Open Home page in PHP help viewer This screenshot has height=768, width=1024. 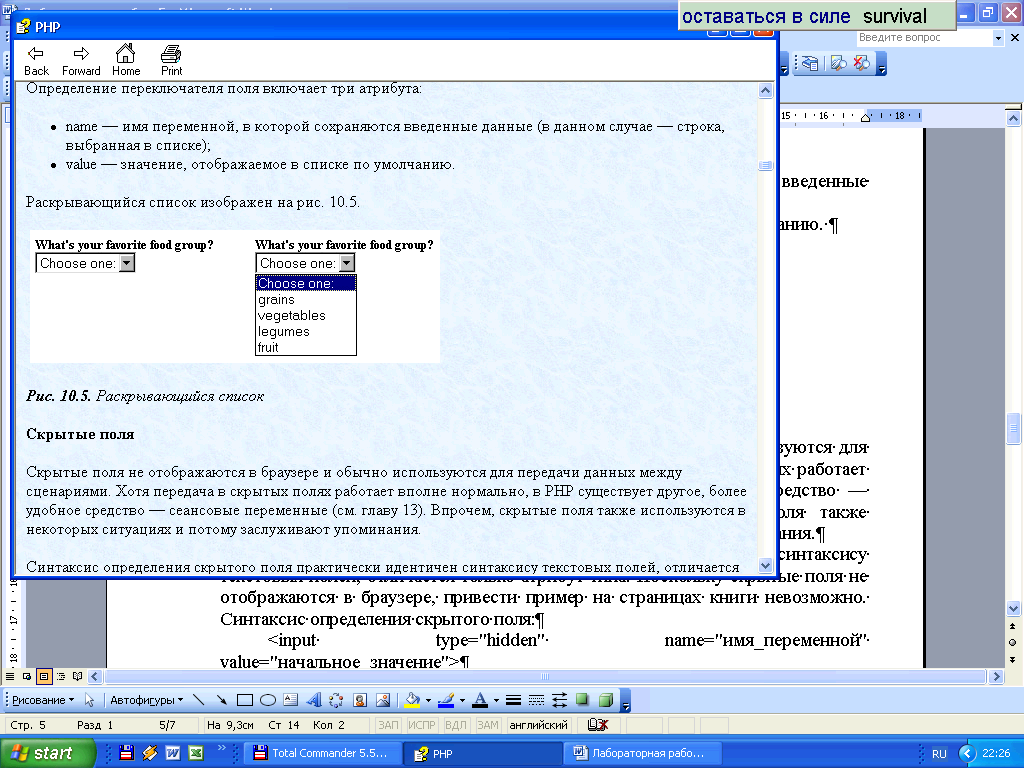[x=125, y=61]
